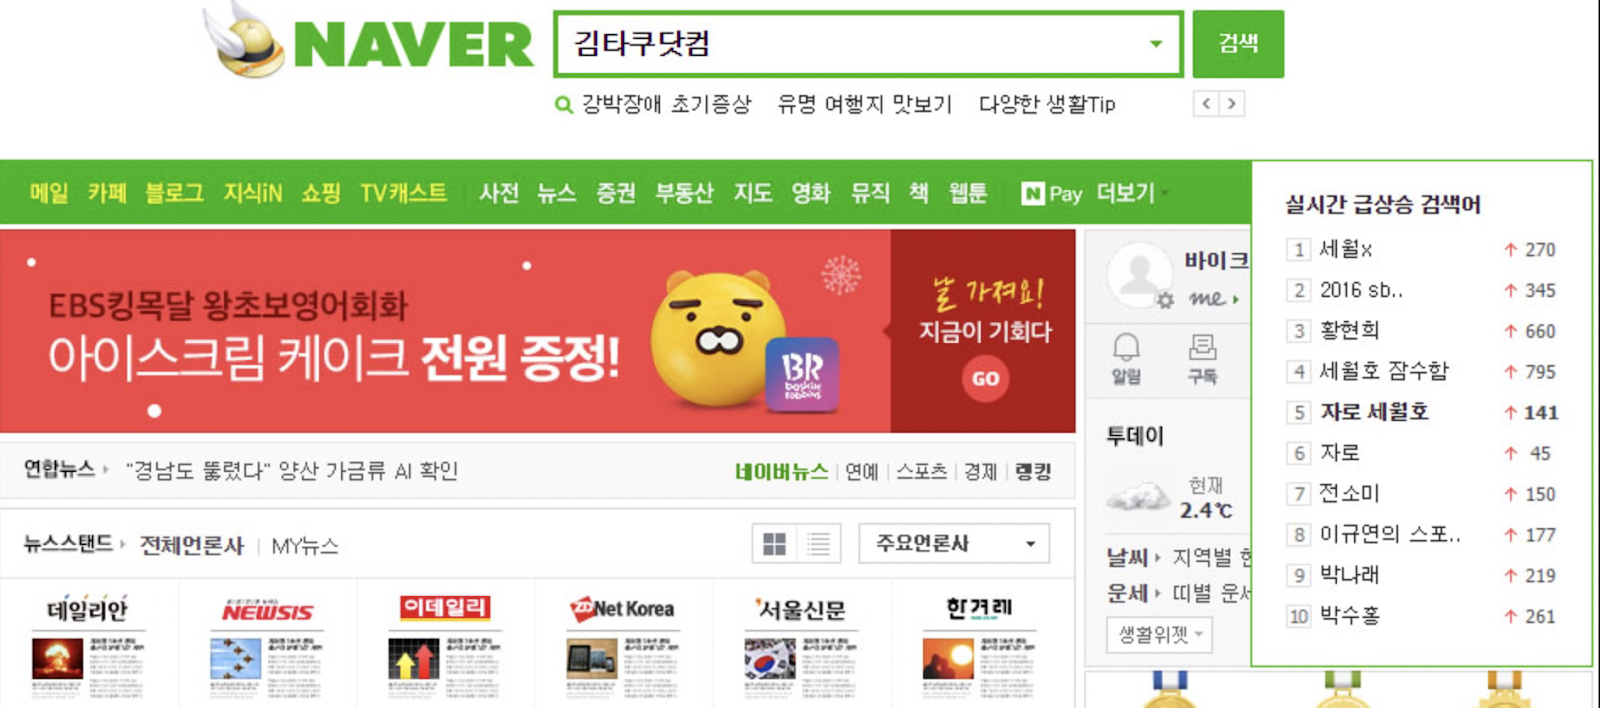Click the magnifier icon below the search box
1600x708 pixels.
(x=564, y=104)
